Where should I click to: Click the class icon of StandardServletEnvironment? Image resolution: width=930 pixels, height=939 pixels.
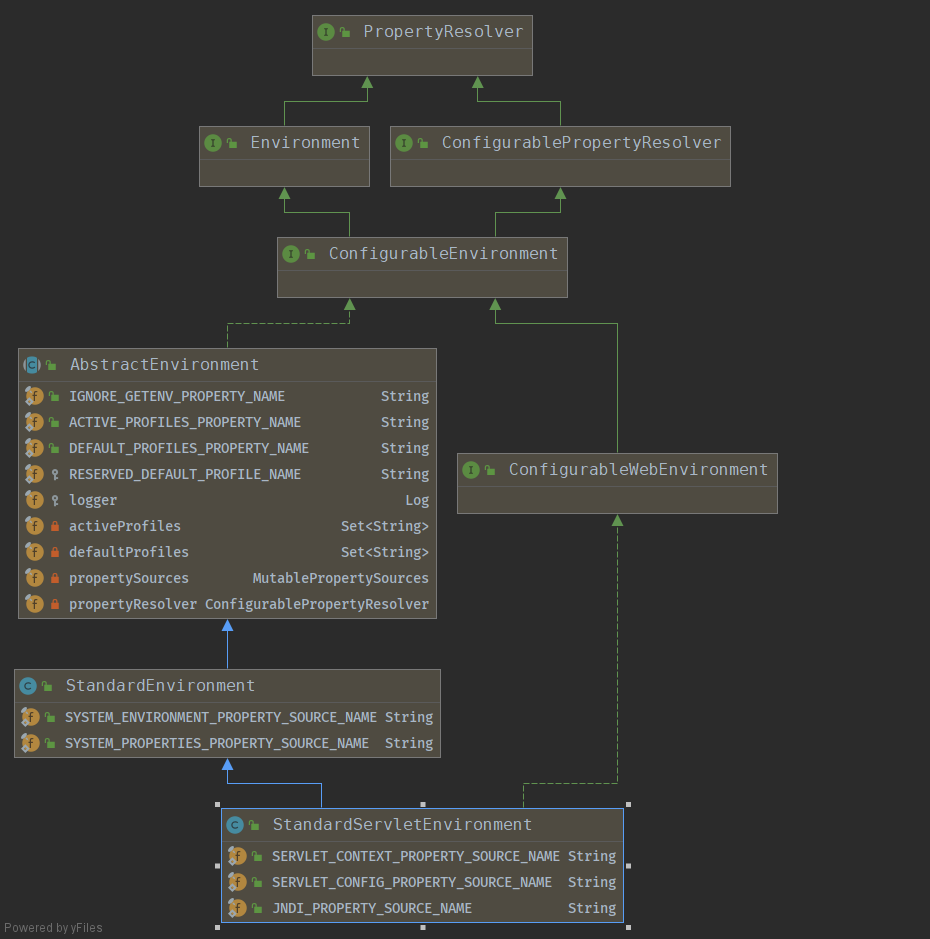(235, 825)
